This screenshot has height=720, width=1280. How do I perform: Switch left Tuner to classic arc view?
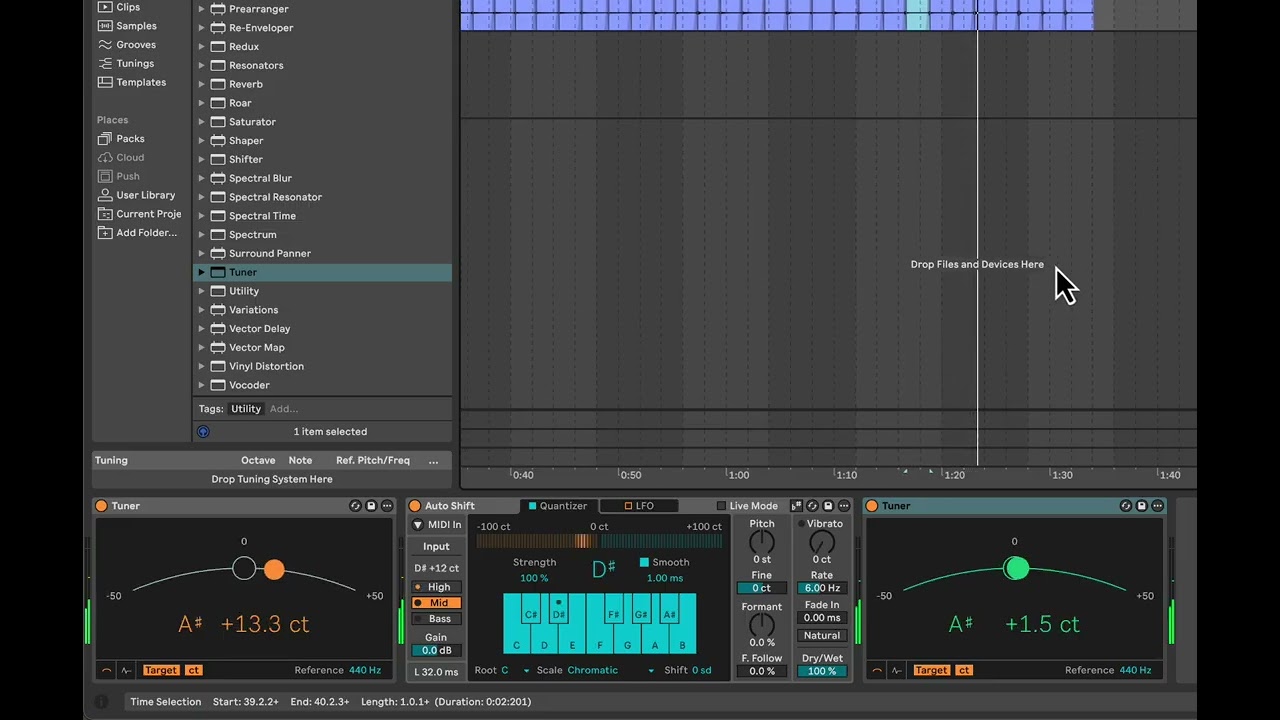pos(107,670)
